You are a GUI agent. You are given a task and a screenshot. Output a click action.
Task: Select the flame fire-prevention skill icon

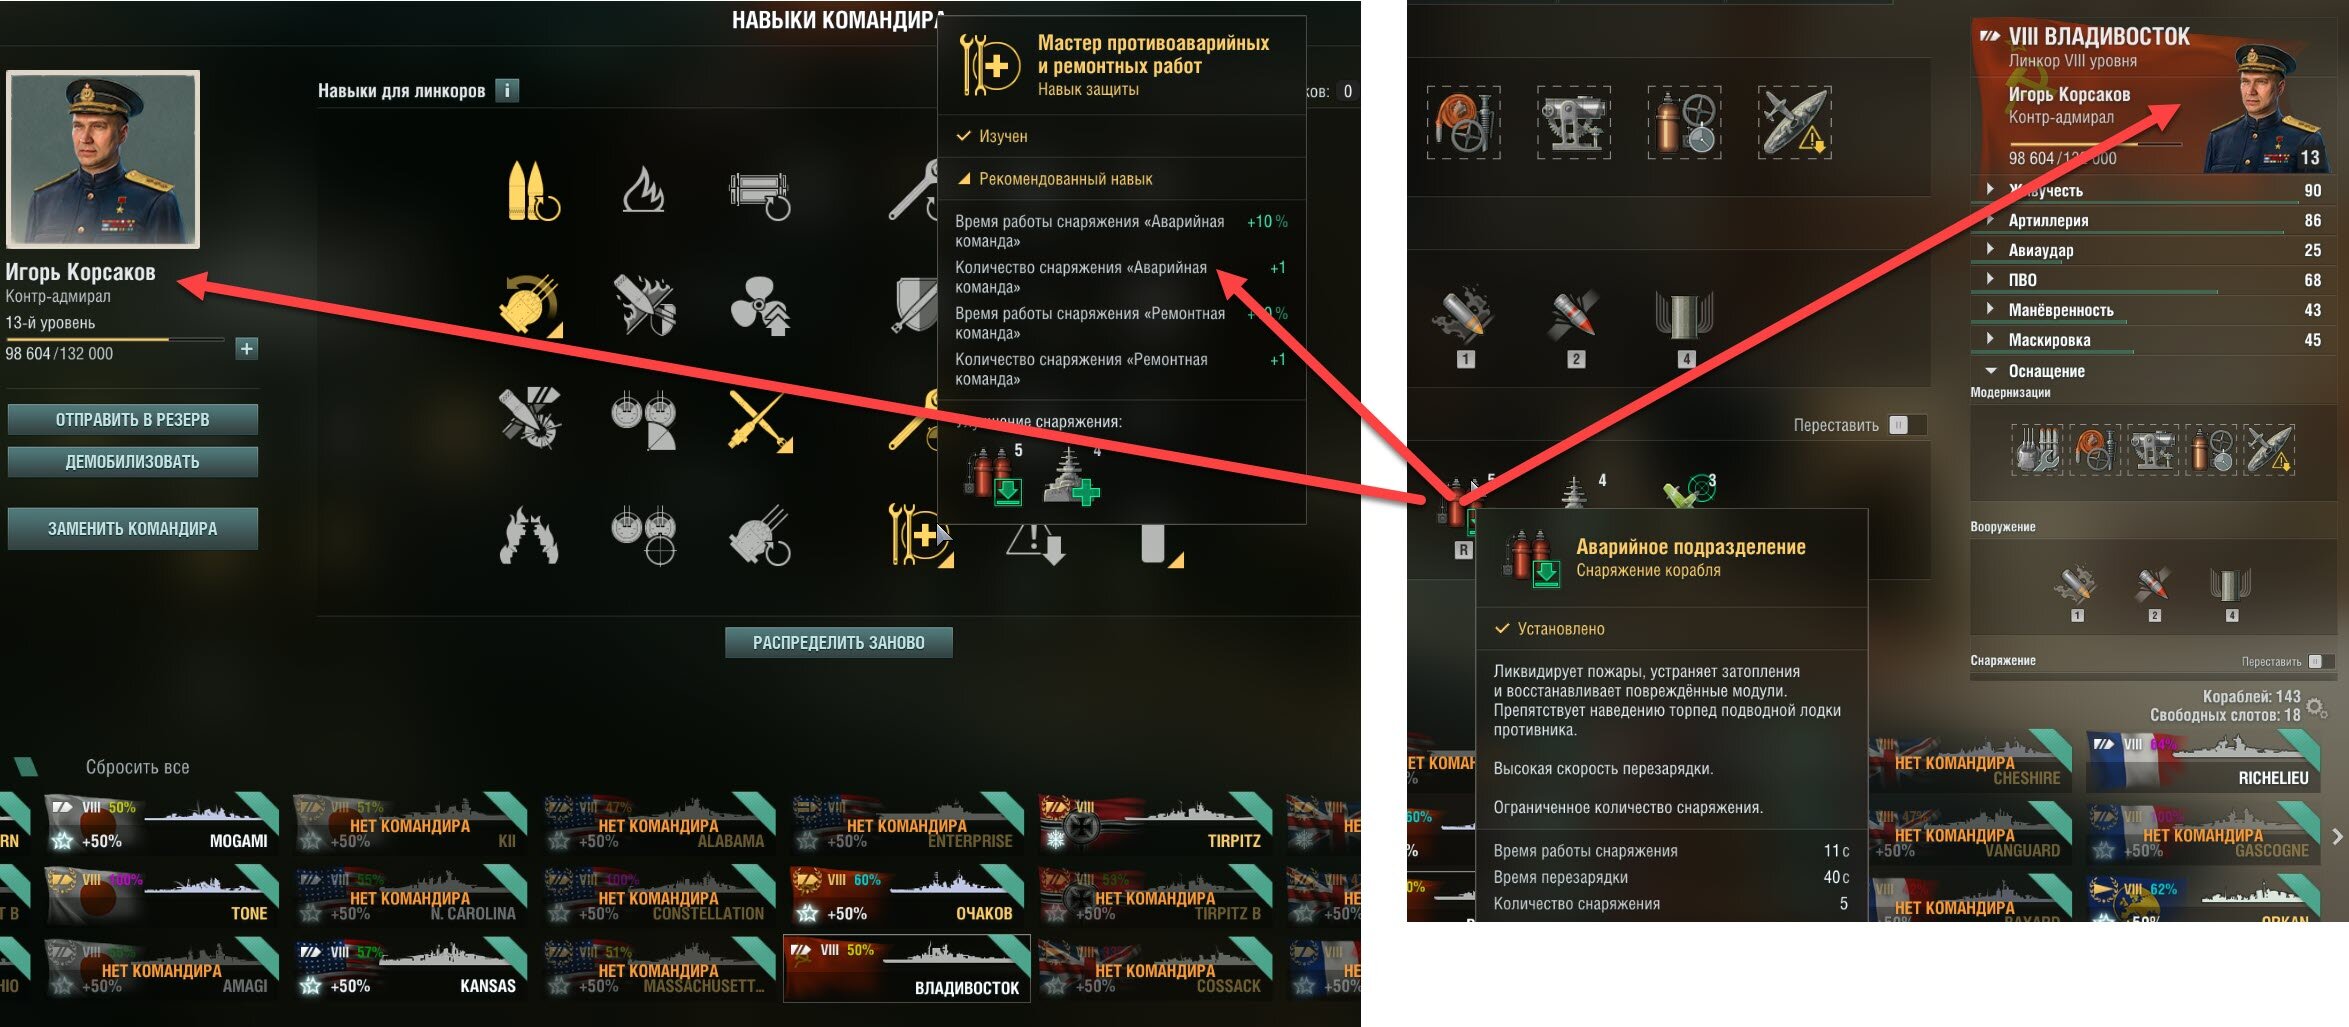click(x=643, y=190)
